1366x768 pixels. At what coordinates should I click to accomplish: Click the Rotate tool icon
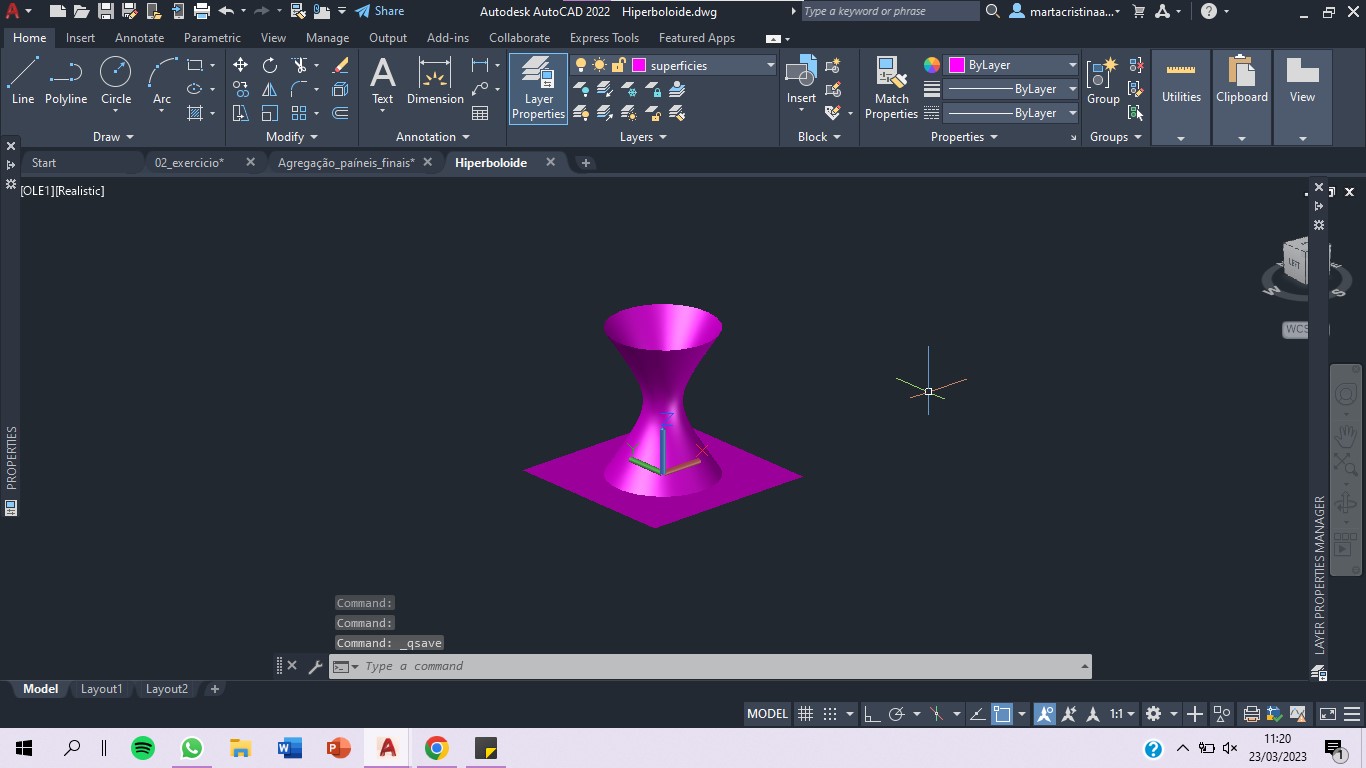270,65
